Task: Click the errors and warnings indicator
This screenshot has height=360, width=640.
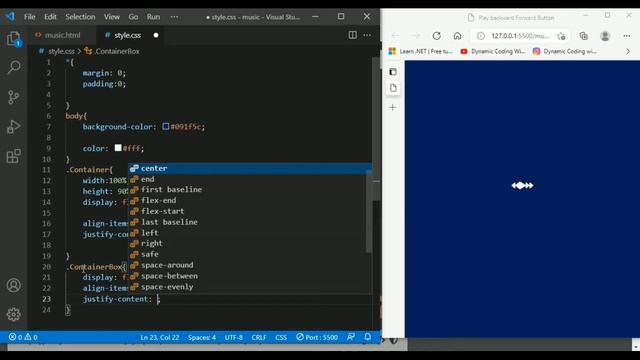Action: pyautogui.click(x=23, y=337)
